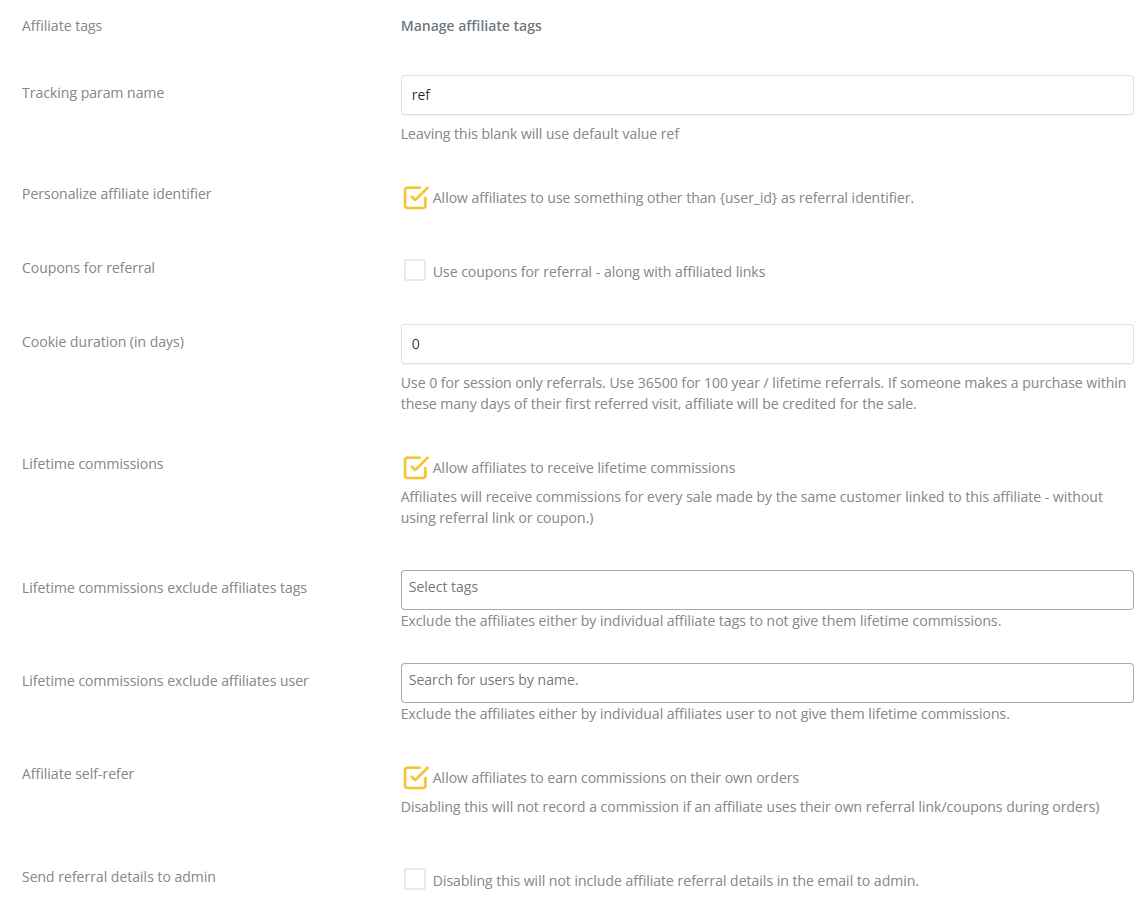Uncheck the Personalize affiliate identifier checkbox
Screen dimensions: 1139x907
(x=415, y=198)
